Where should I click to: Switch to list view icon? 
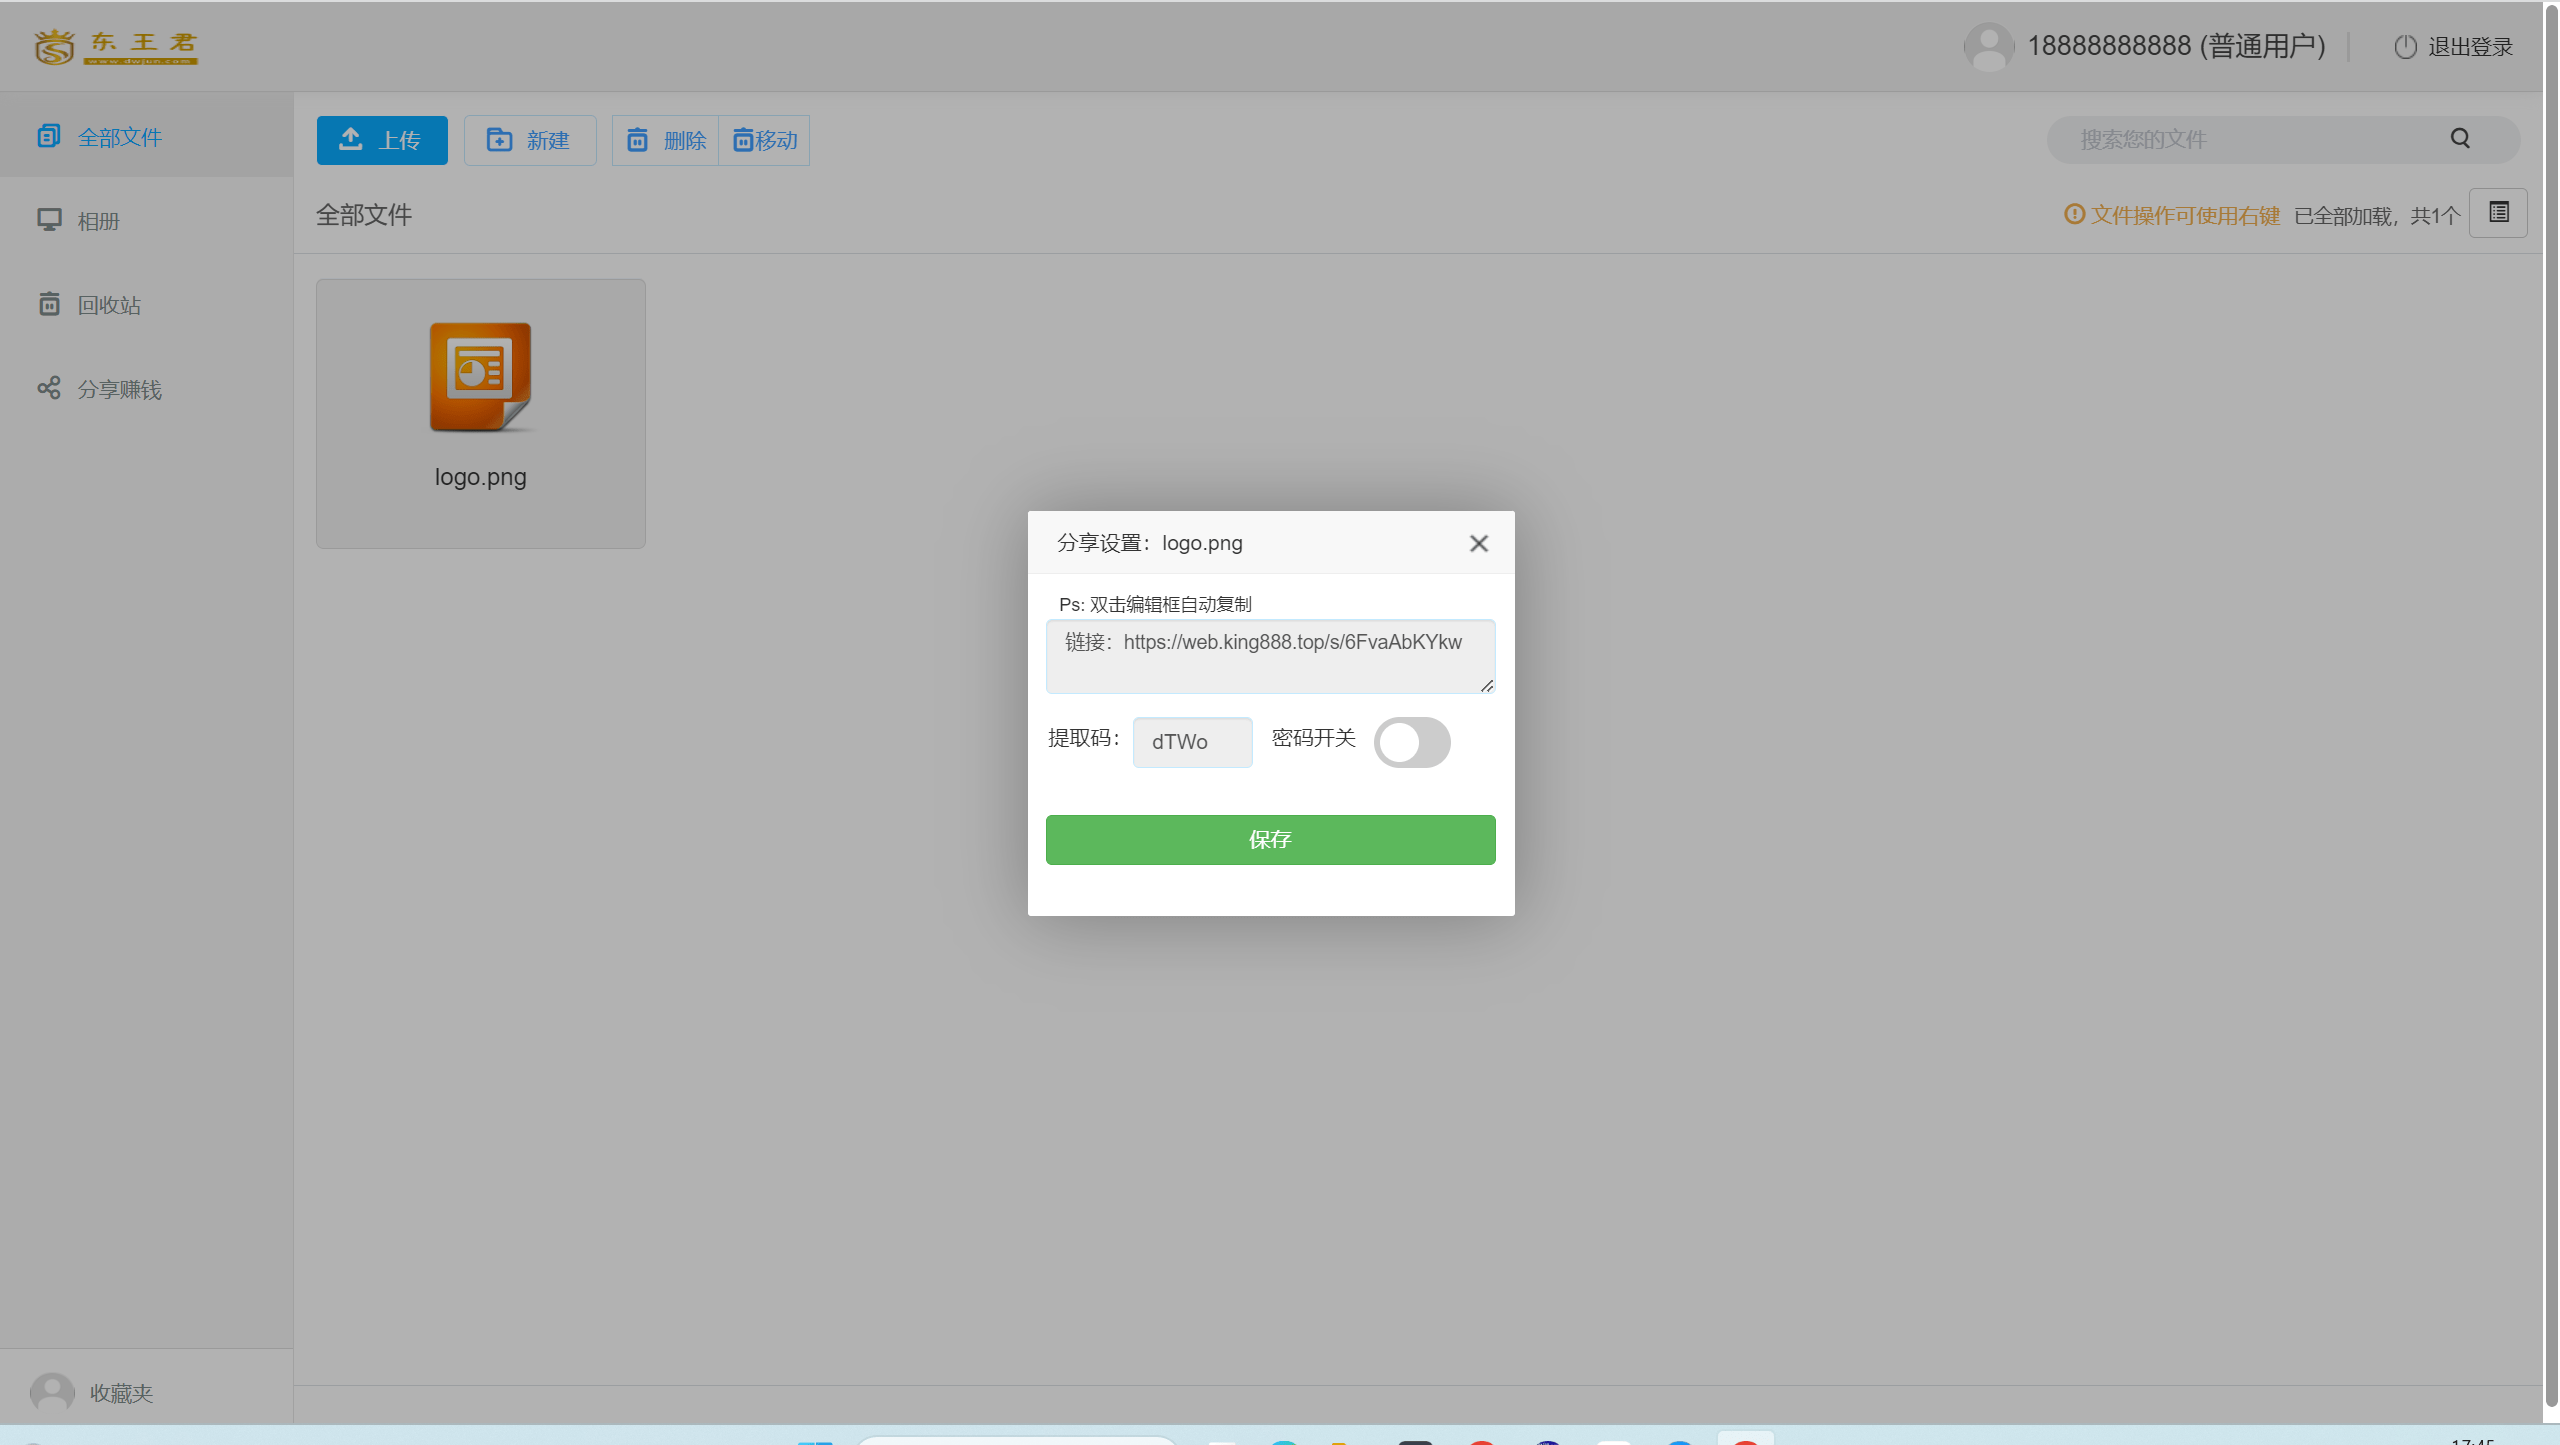pyautogui.click(x=2499, y=213)
